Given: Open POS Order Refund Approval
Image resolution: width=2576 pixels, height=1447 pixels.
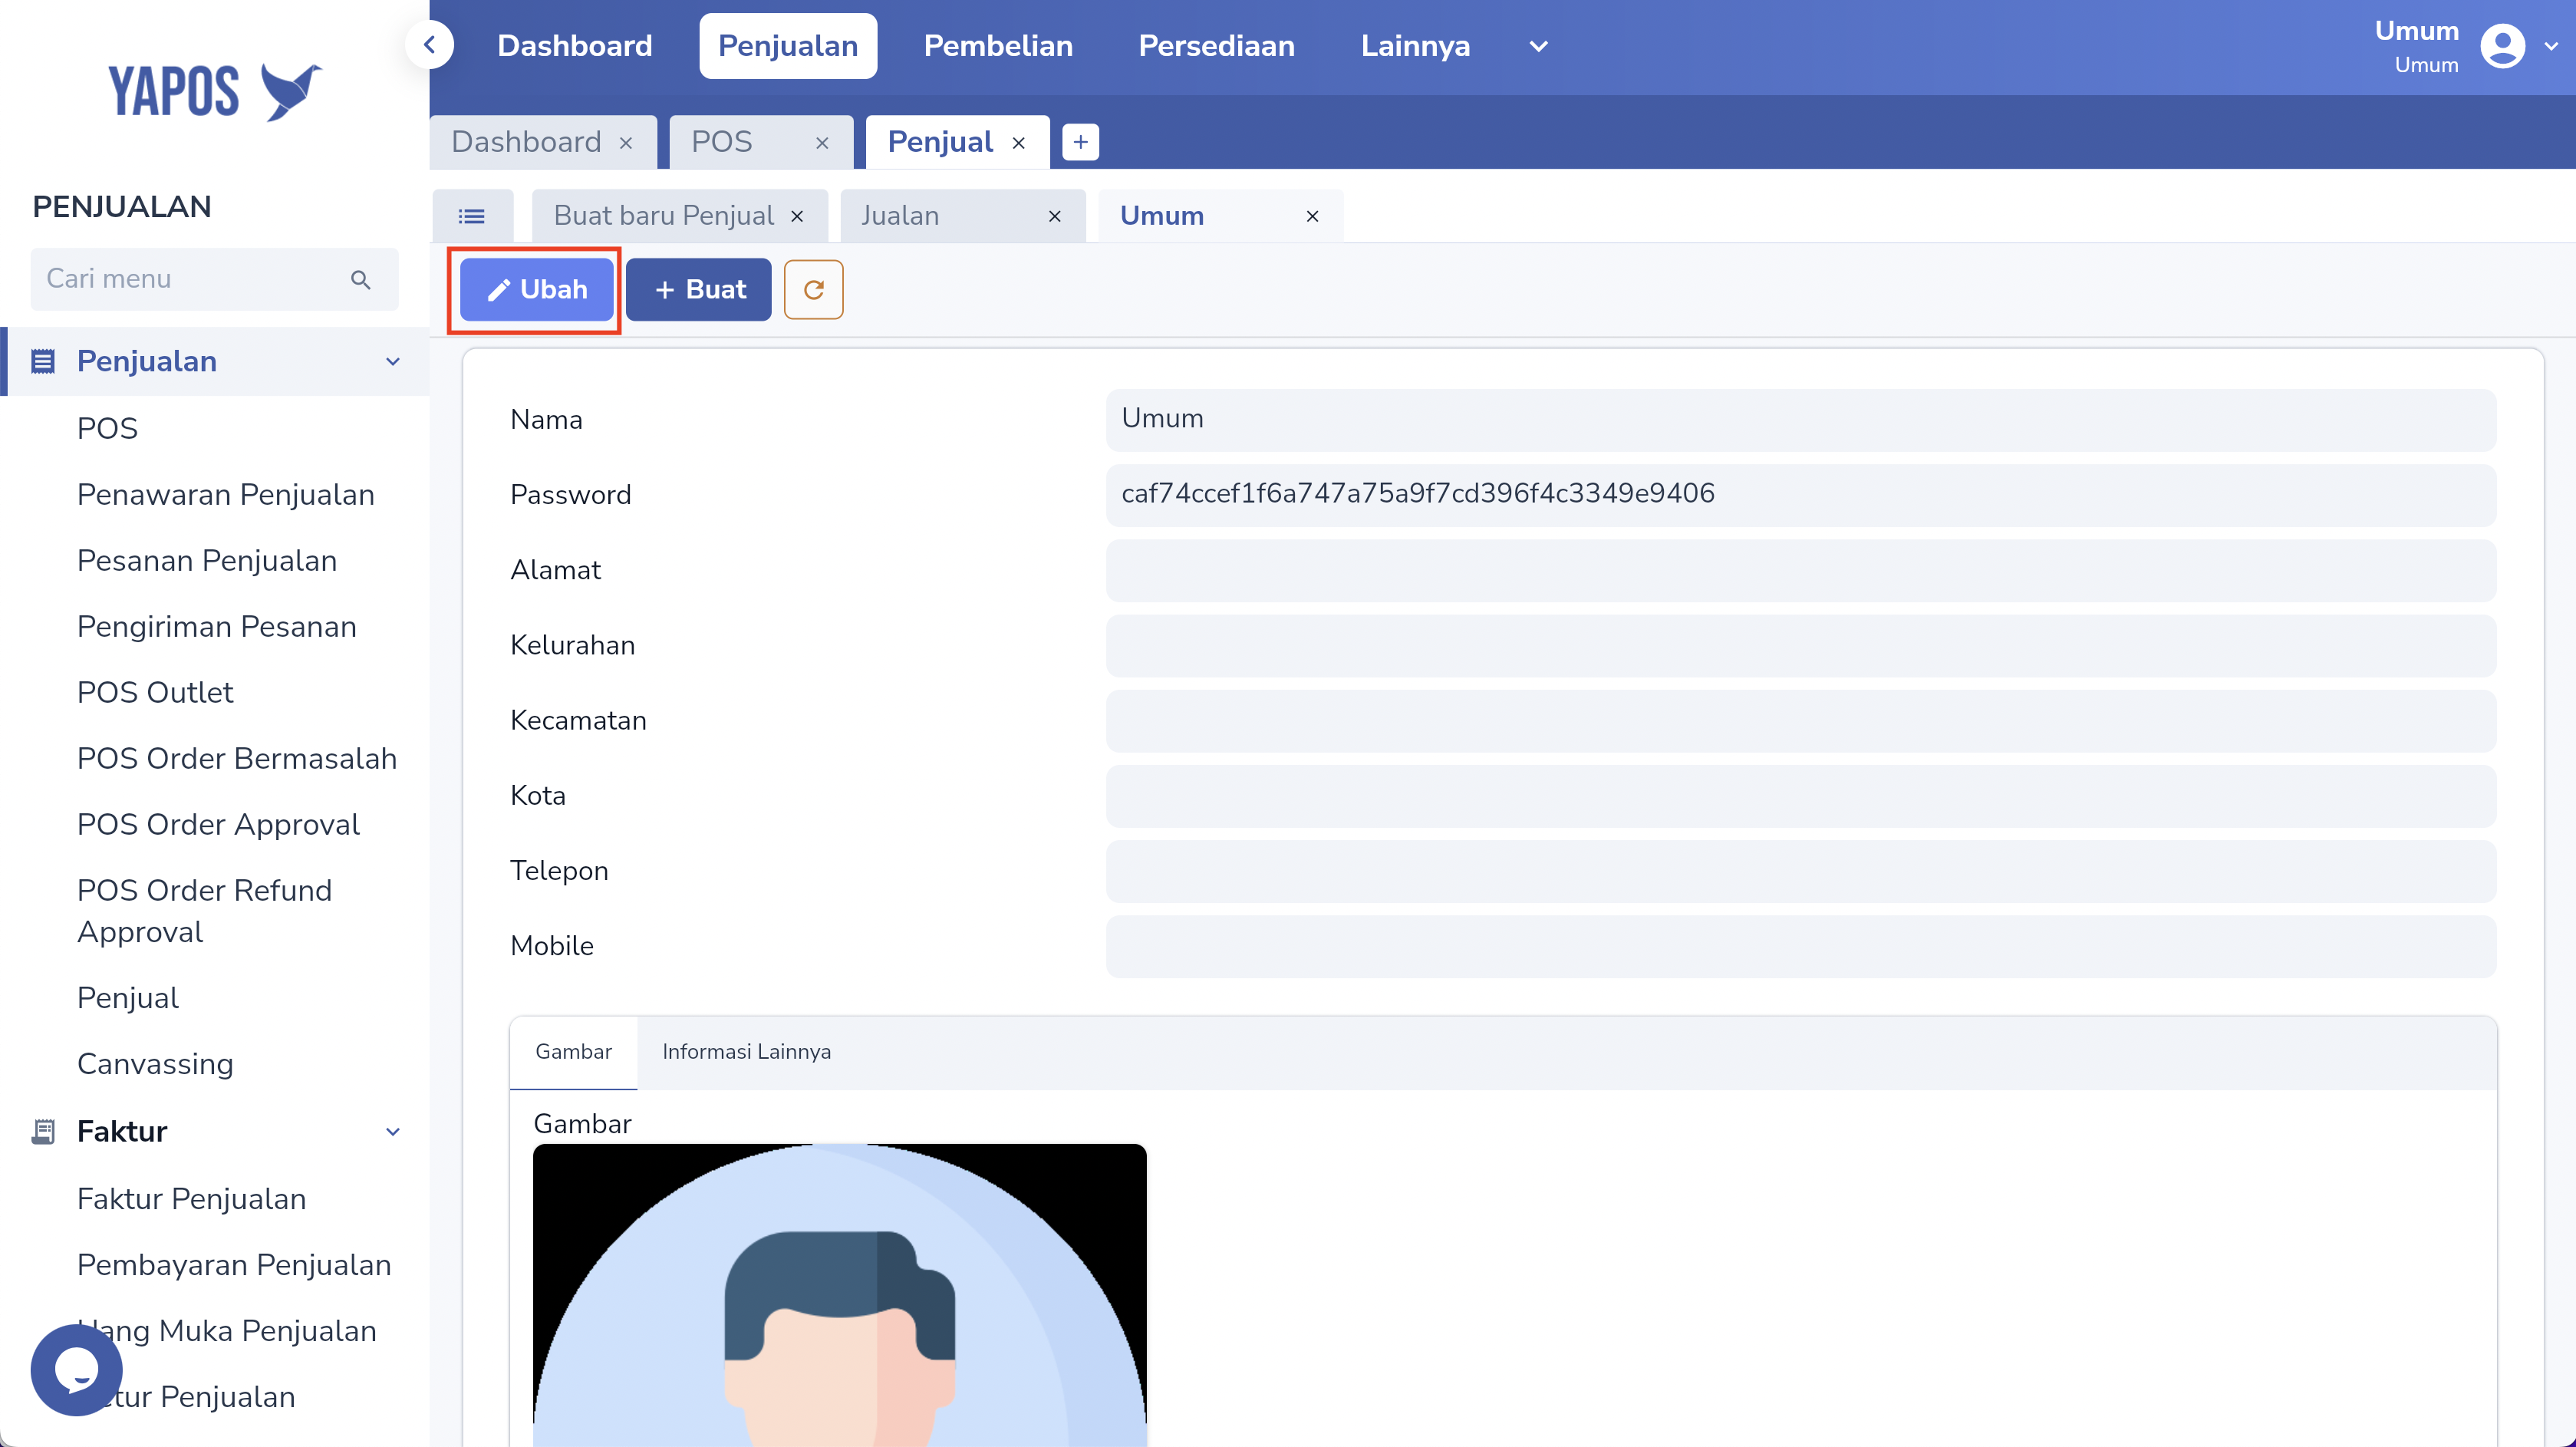Looking at the screenshot, I should click(204, 911).
